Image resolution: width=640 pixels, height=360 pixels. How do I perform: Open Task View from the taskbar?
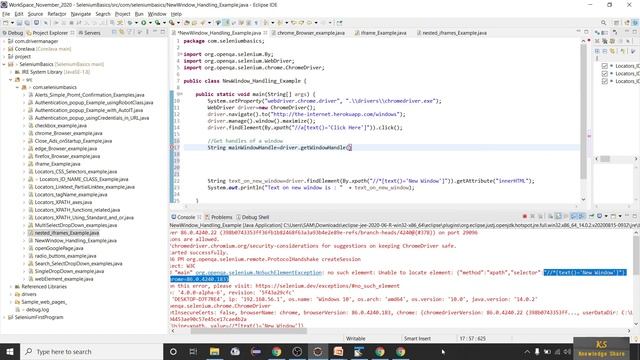click(x=193, y=351)
